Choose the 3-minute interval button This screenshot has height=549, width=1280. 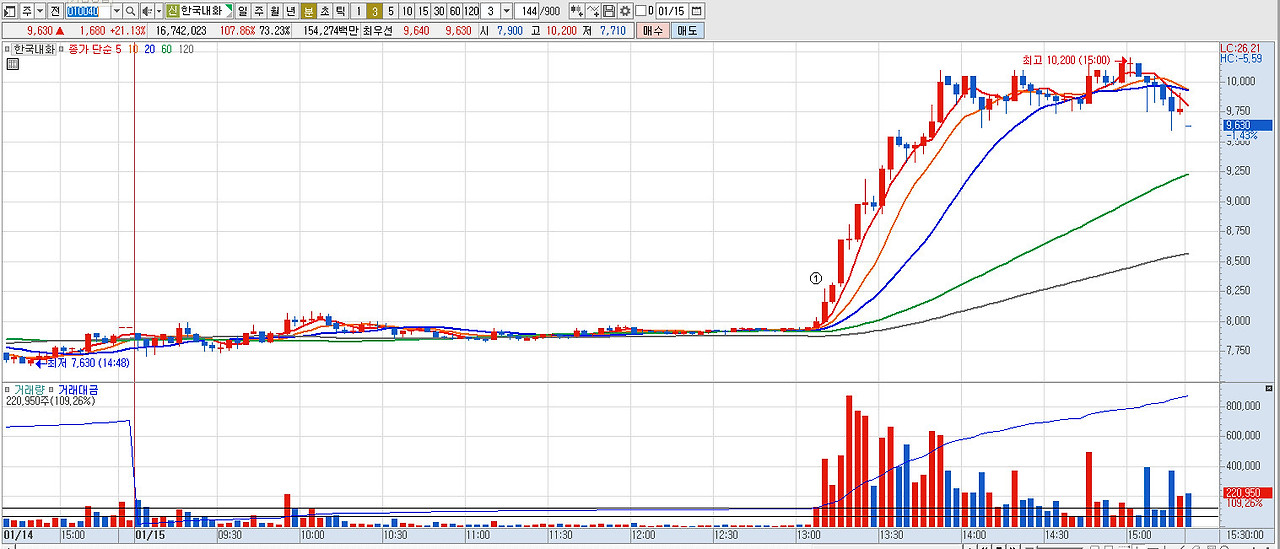pyautogui.click(x=375, y=11)
